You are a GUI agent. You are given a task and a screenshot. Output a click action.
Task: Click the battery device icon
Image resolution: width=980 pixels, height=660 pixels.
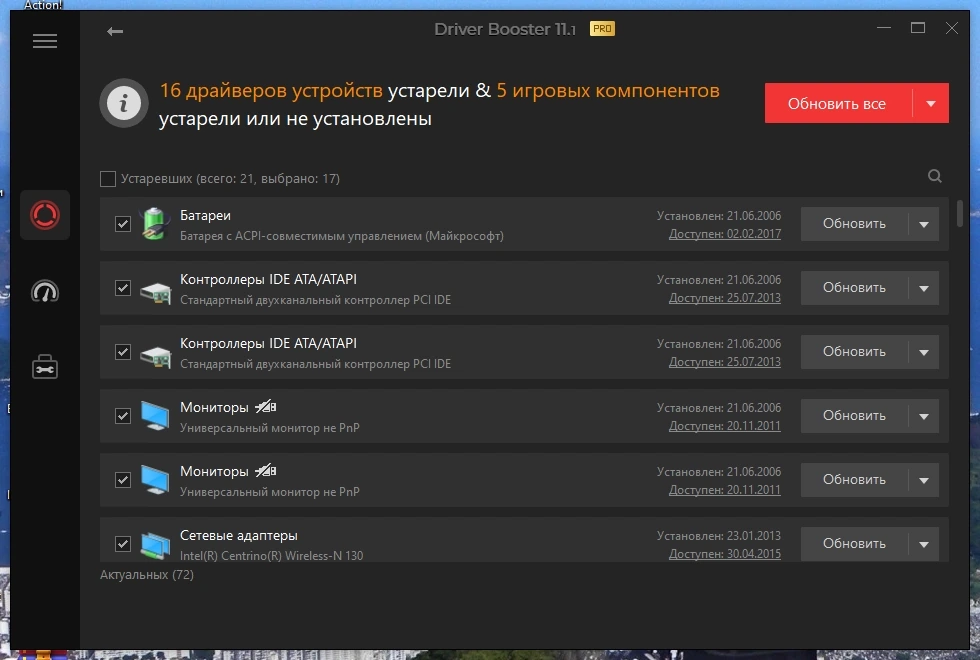tap(154, 224)
